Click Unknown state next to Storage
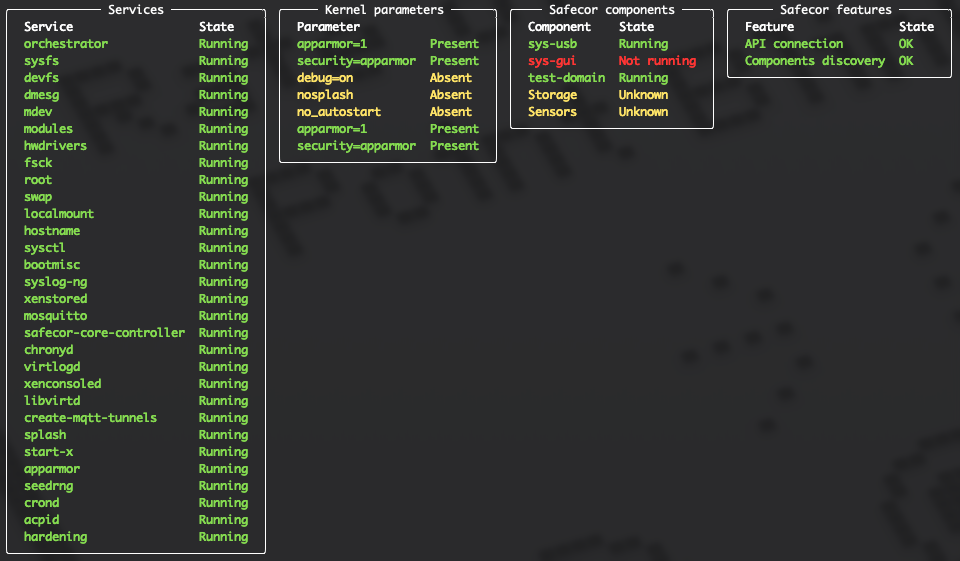 click(x=643, y=95)
